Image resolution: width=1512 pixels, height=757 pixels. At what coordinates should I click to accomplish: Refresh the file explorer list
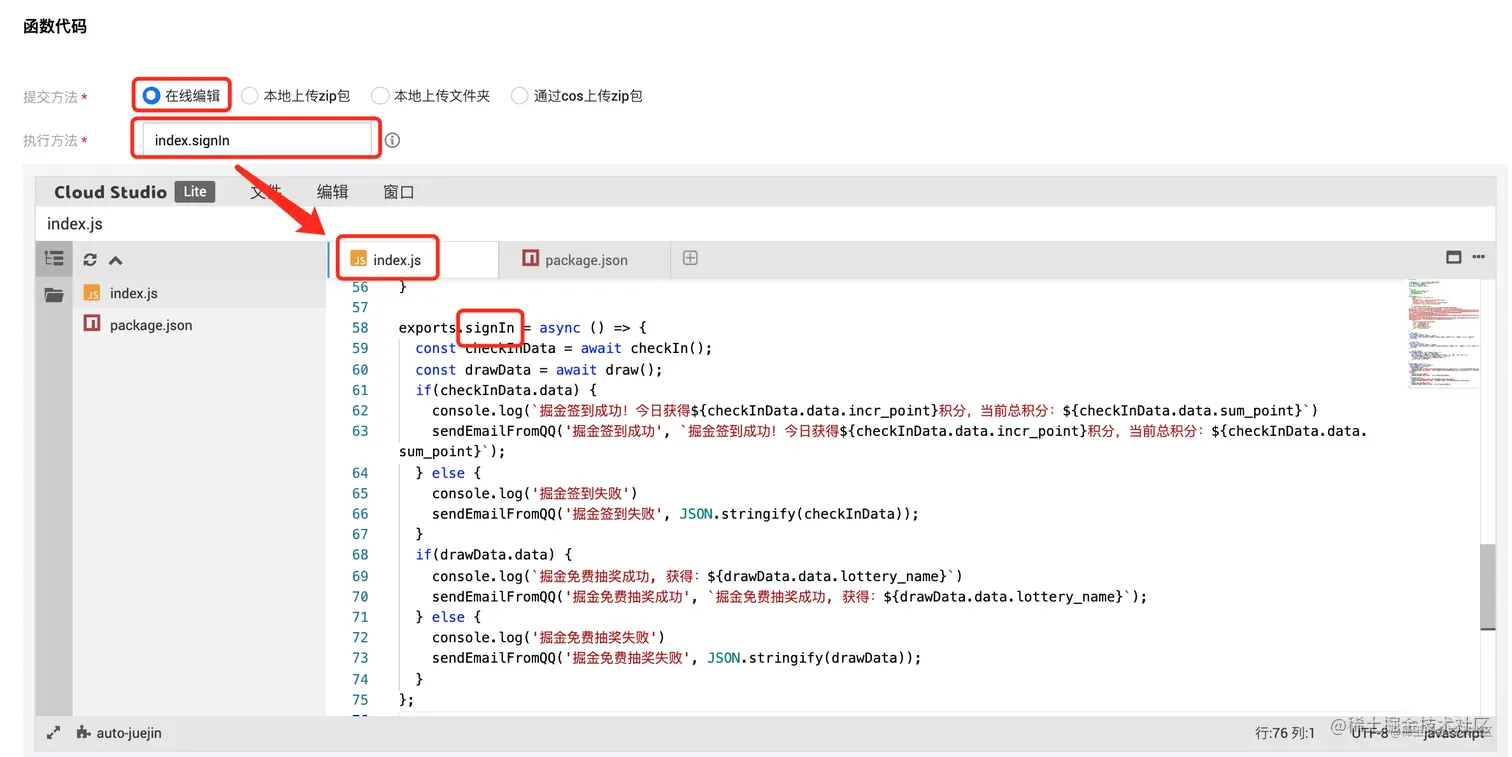tap(90, 259)
